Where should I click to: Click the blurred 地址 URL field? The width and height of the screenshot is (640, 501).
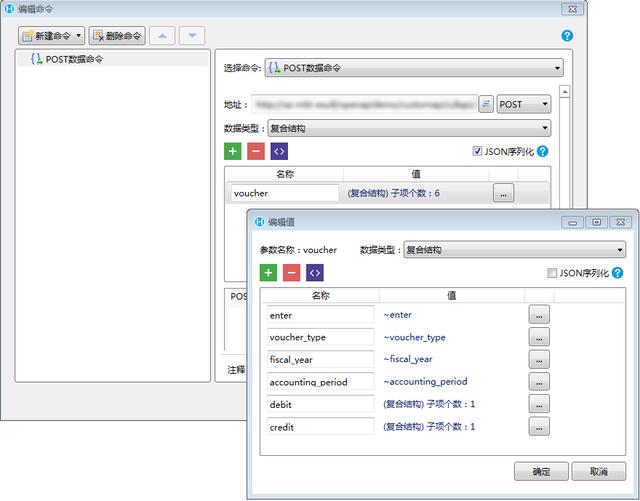(x=364, y=104)
